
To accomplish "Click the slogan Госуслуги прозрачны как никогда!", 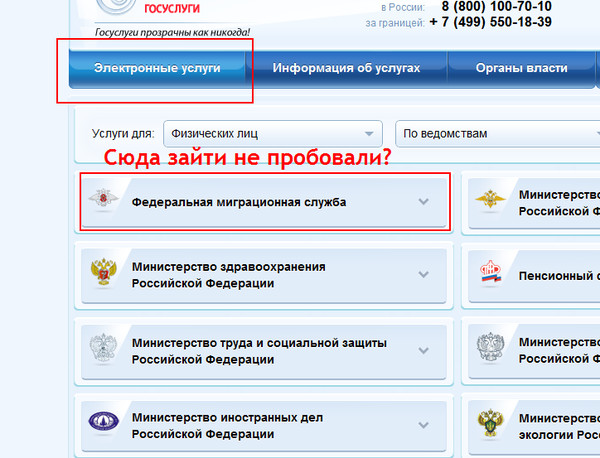I will [x=173, y=33].
